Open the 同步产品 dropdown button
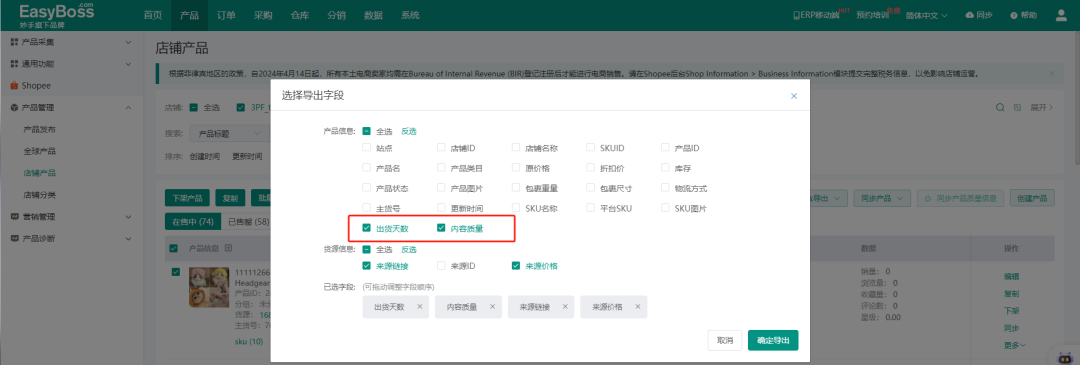Image resolution: width=1080 pixels, height=365 pixels. pos(882,198)
